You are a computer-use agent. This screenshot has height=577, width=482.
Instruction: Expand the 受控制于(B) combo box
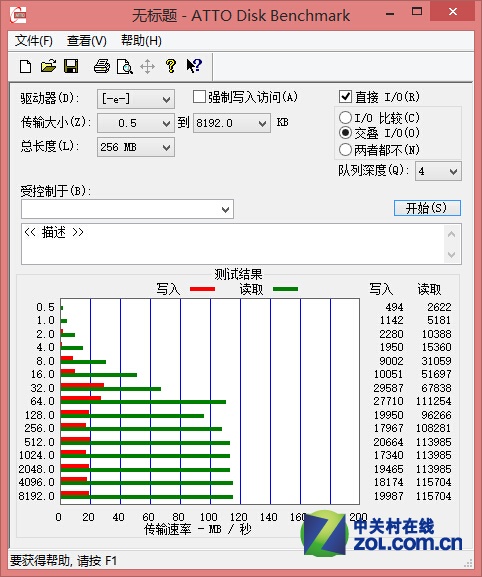pyautogui.click(x=127, y=209)
